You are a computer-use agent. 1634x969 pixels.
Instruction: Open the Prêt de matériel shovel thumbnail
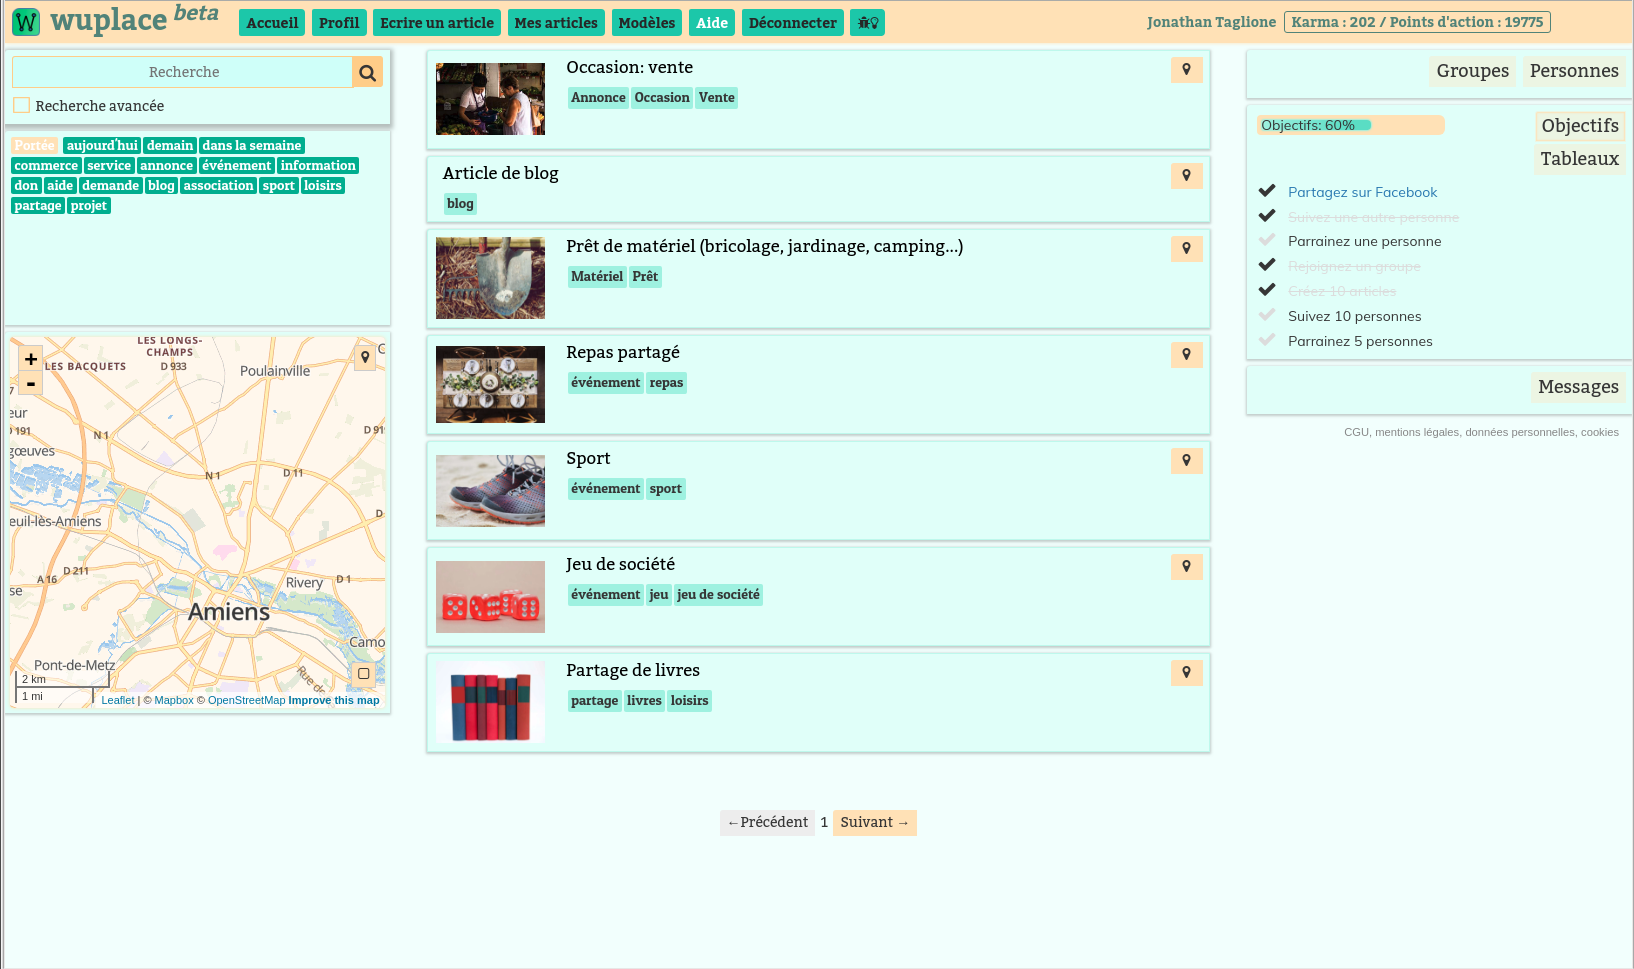click(x=490, y=278)
